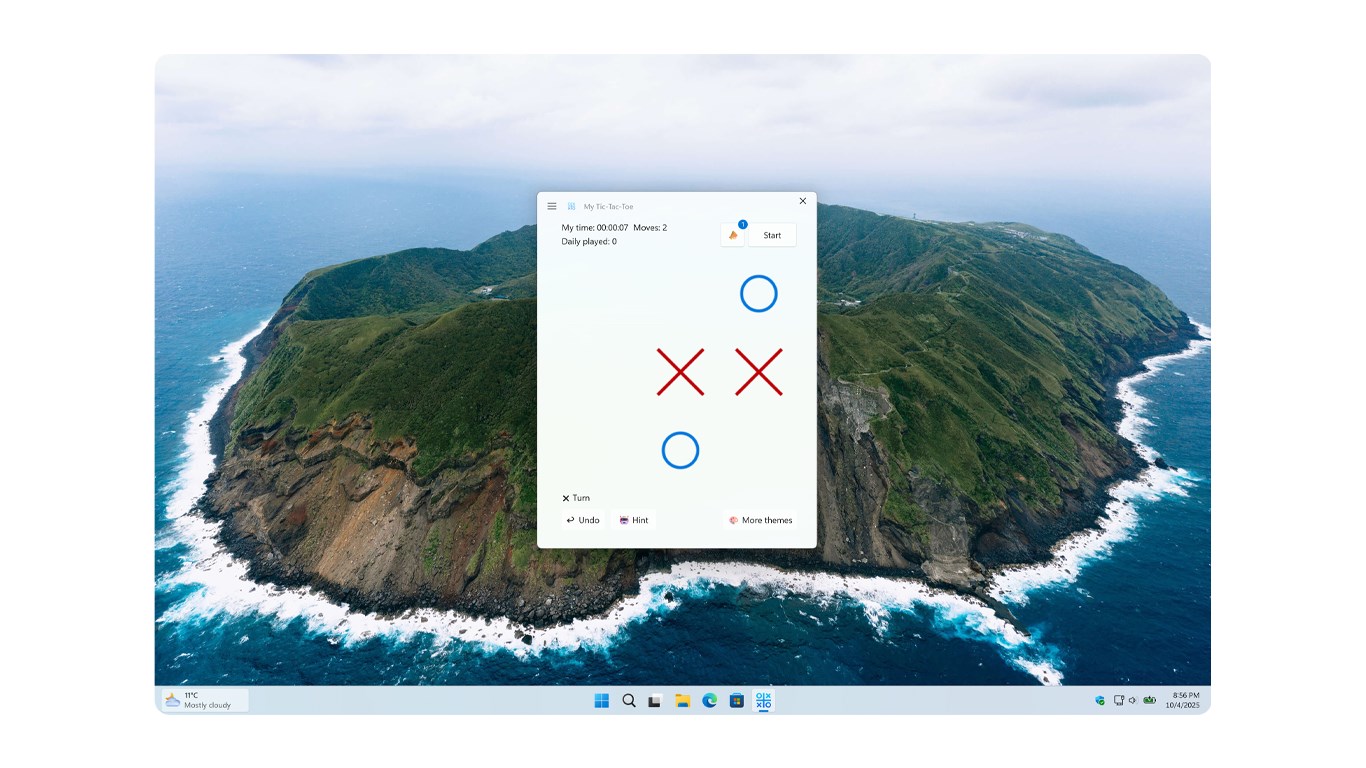Open Windows Security tray icon
Viewport: 1366px width, 768px height.
[x=1100, y=701]
